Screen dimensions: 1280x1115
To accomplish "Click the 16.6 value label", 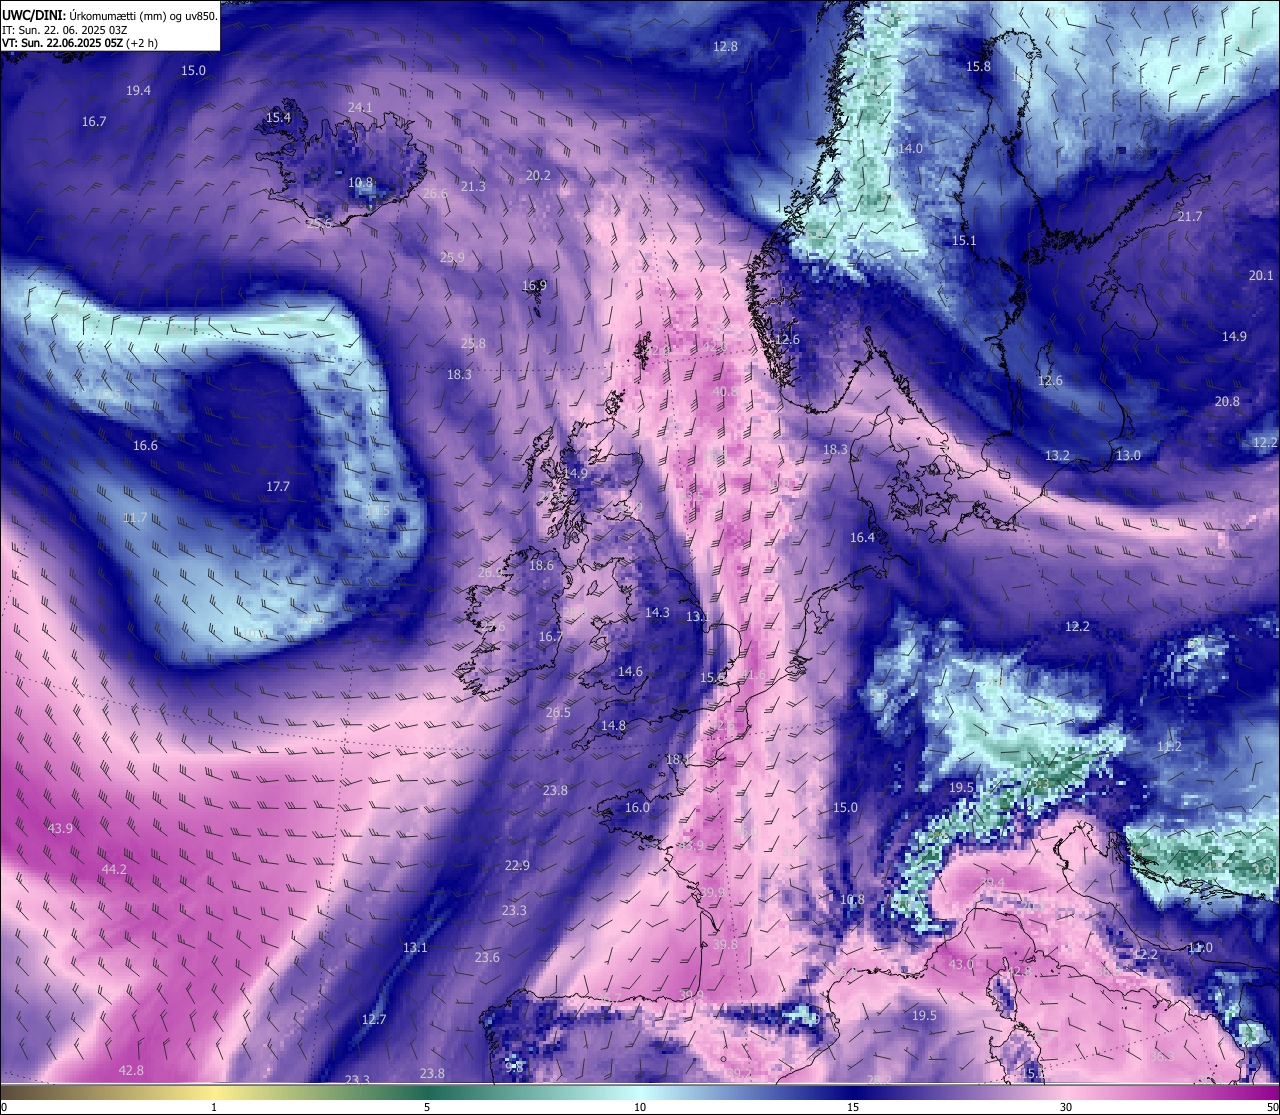I will tap(146, 446).
